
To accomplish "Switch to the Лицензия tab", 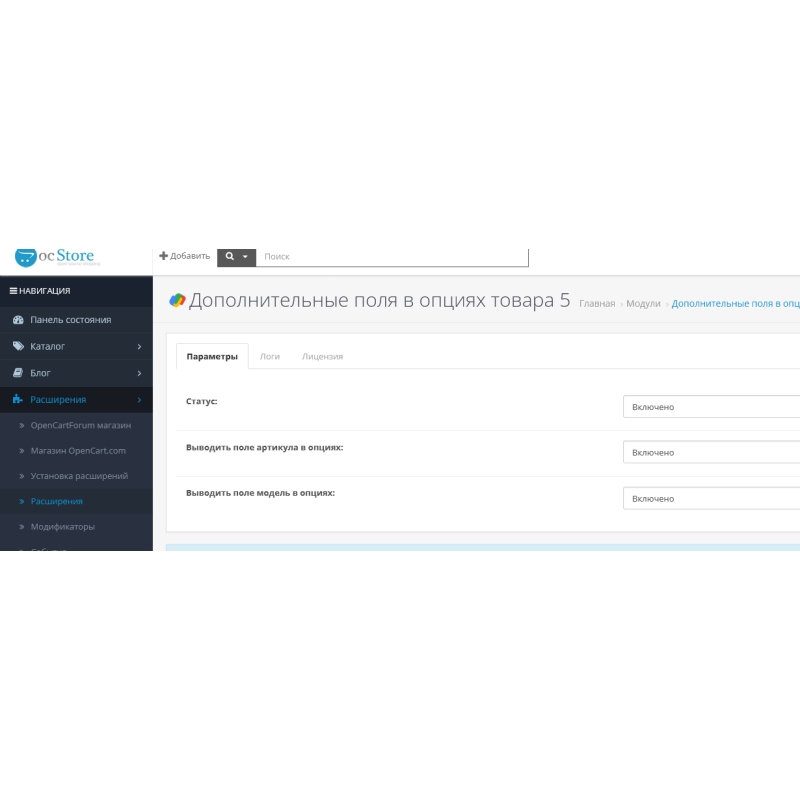I will pos(322,356).
